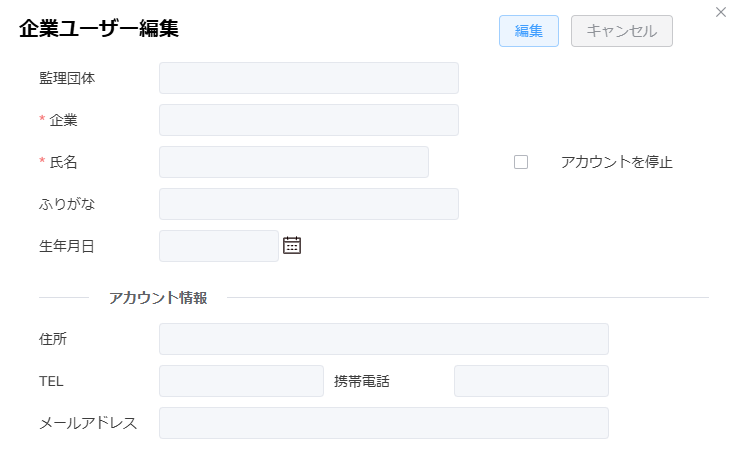Click the 企業ユーザー編集 dialog title
Screen dimensions: 735x473
[x=99, y=29]
